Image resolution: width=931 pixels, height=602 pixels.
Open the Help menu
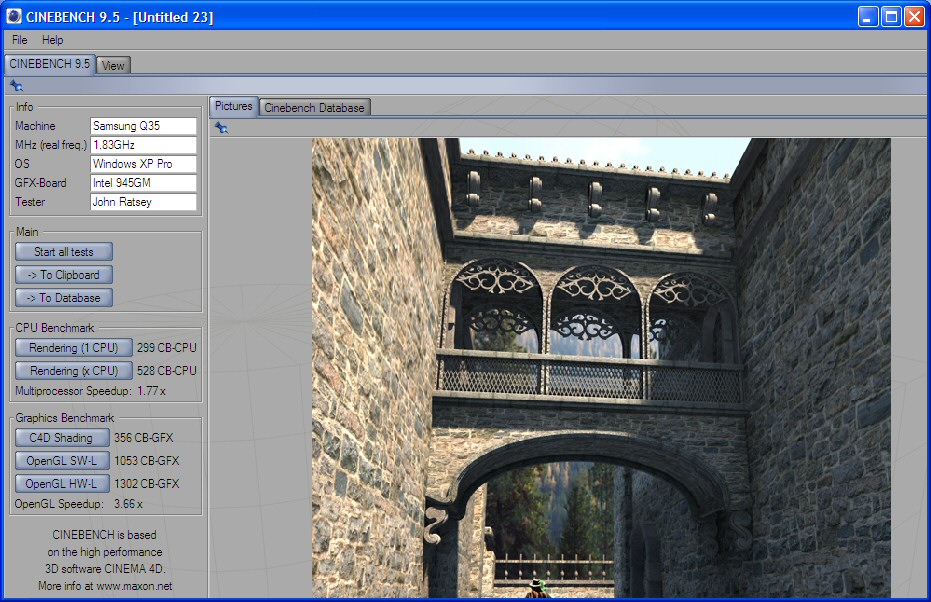[52, 40]
